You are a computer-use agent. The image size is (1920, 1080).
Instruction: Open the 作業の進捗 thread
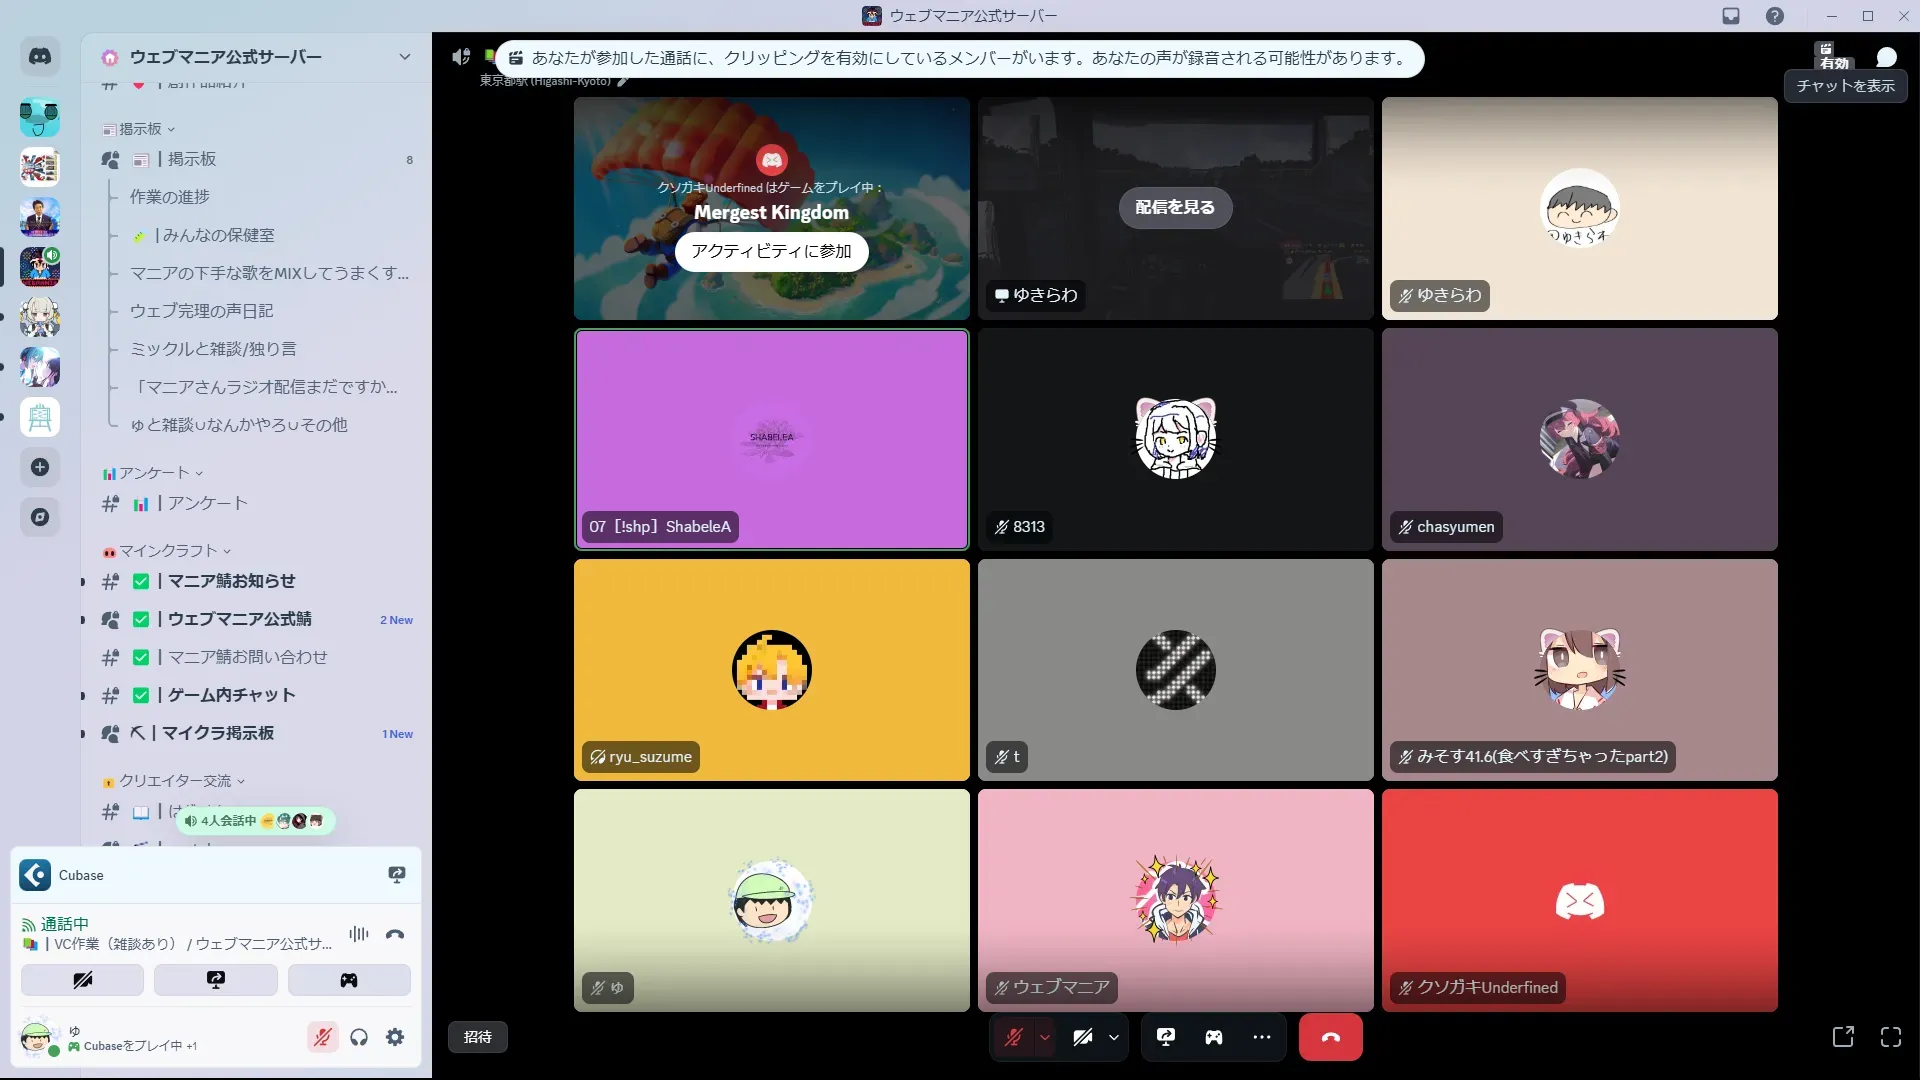point(170,197)
